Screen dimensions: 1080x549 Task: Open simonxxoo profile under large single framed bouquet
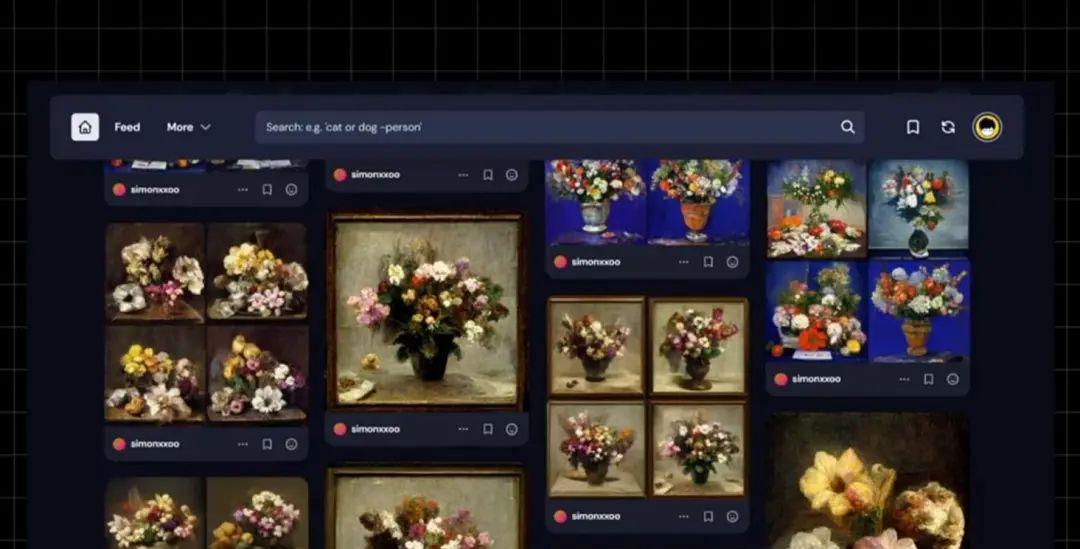[375, 429]
